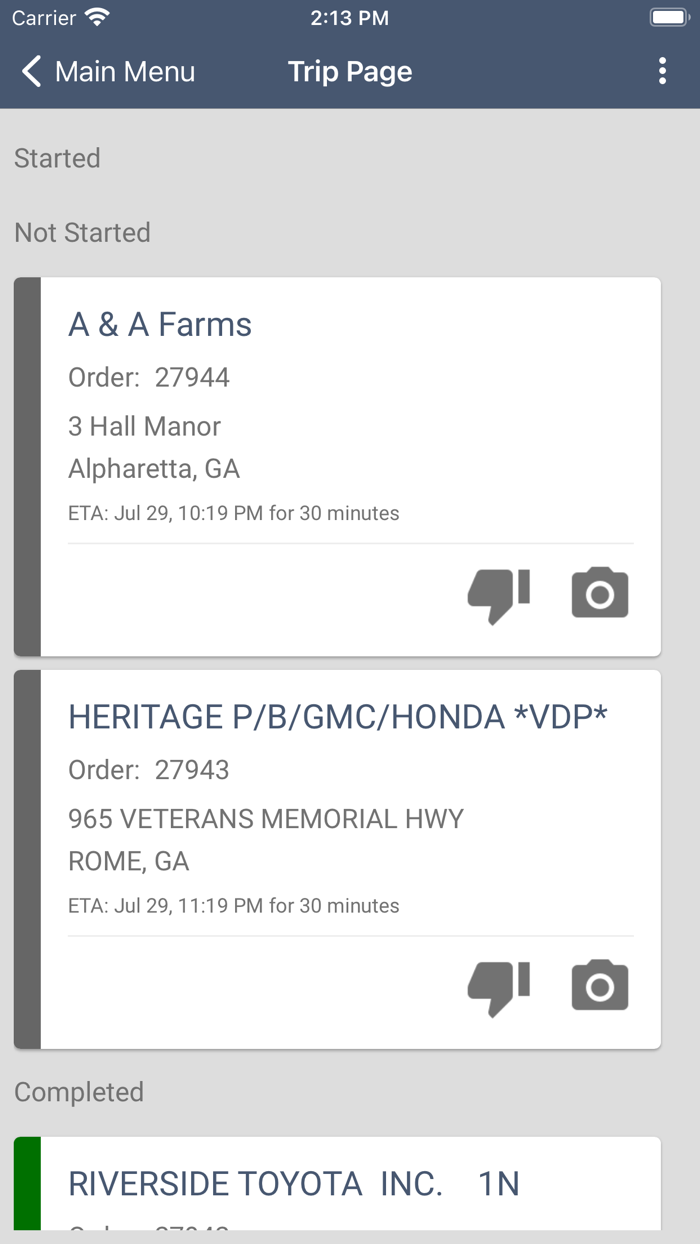
Task: Collapse the Not Started section
Action: 82,232
